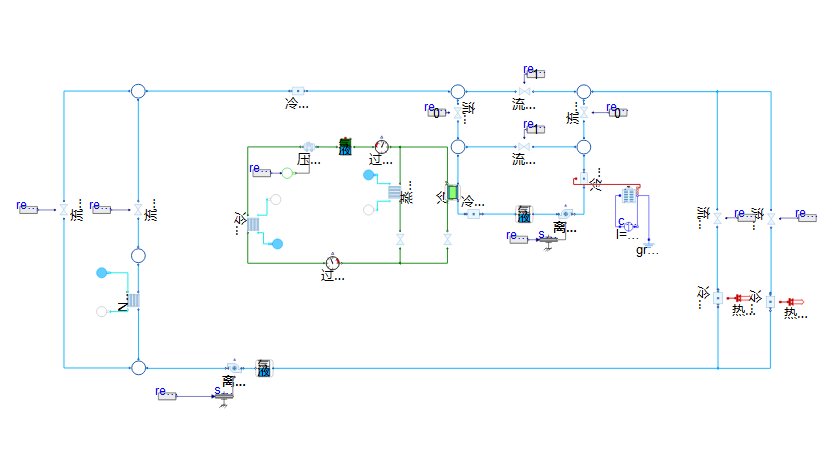Screen dimensions: 832x464
Task: Select the far-right re input block
Action: point(806,213)
